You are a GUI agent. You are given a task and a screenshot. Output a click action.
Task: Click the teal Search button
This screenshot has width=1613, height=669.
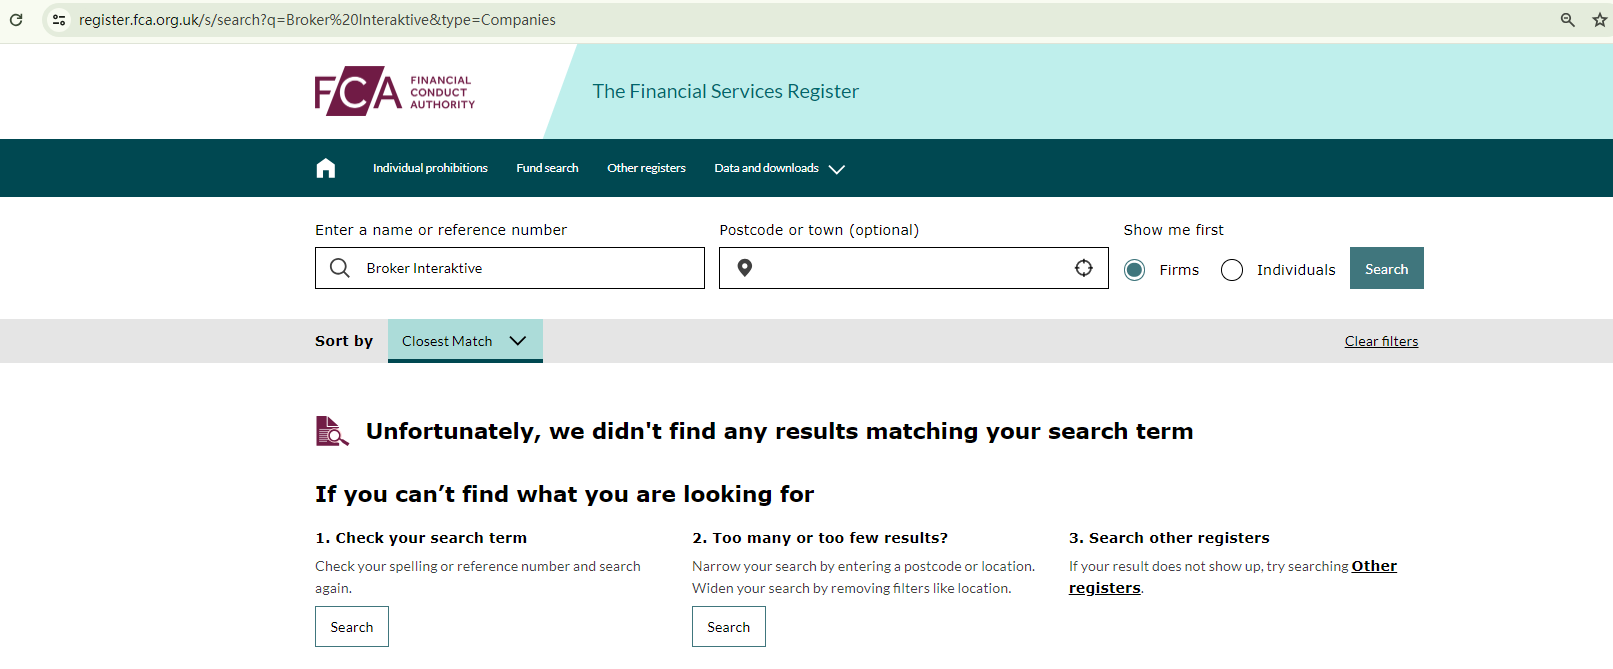1386,268
